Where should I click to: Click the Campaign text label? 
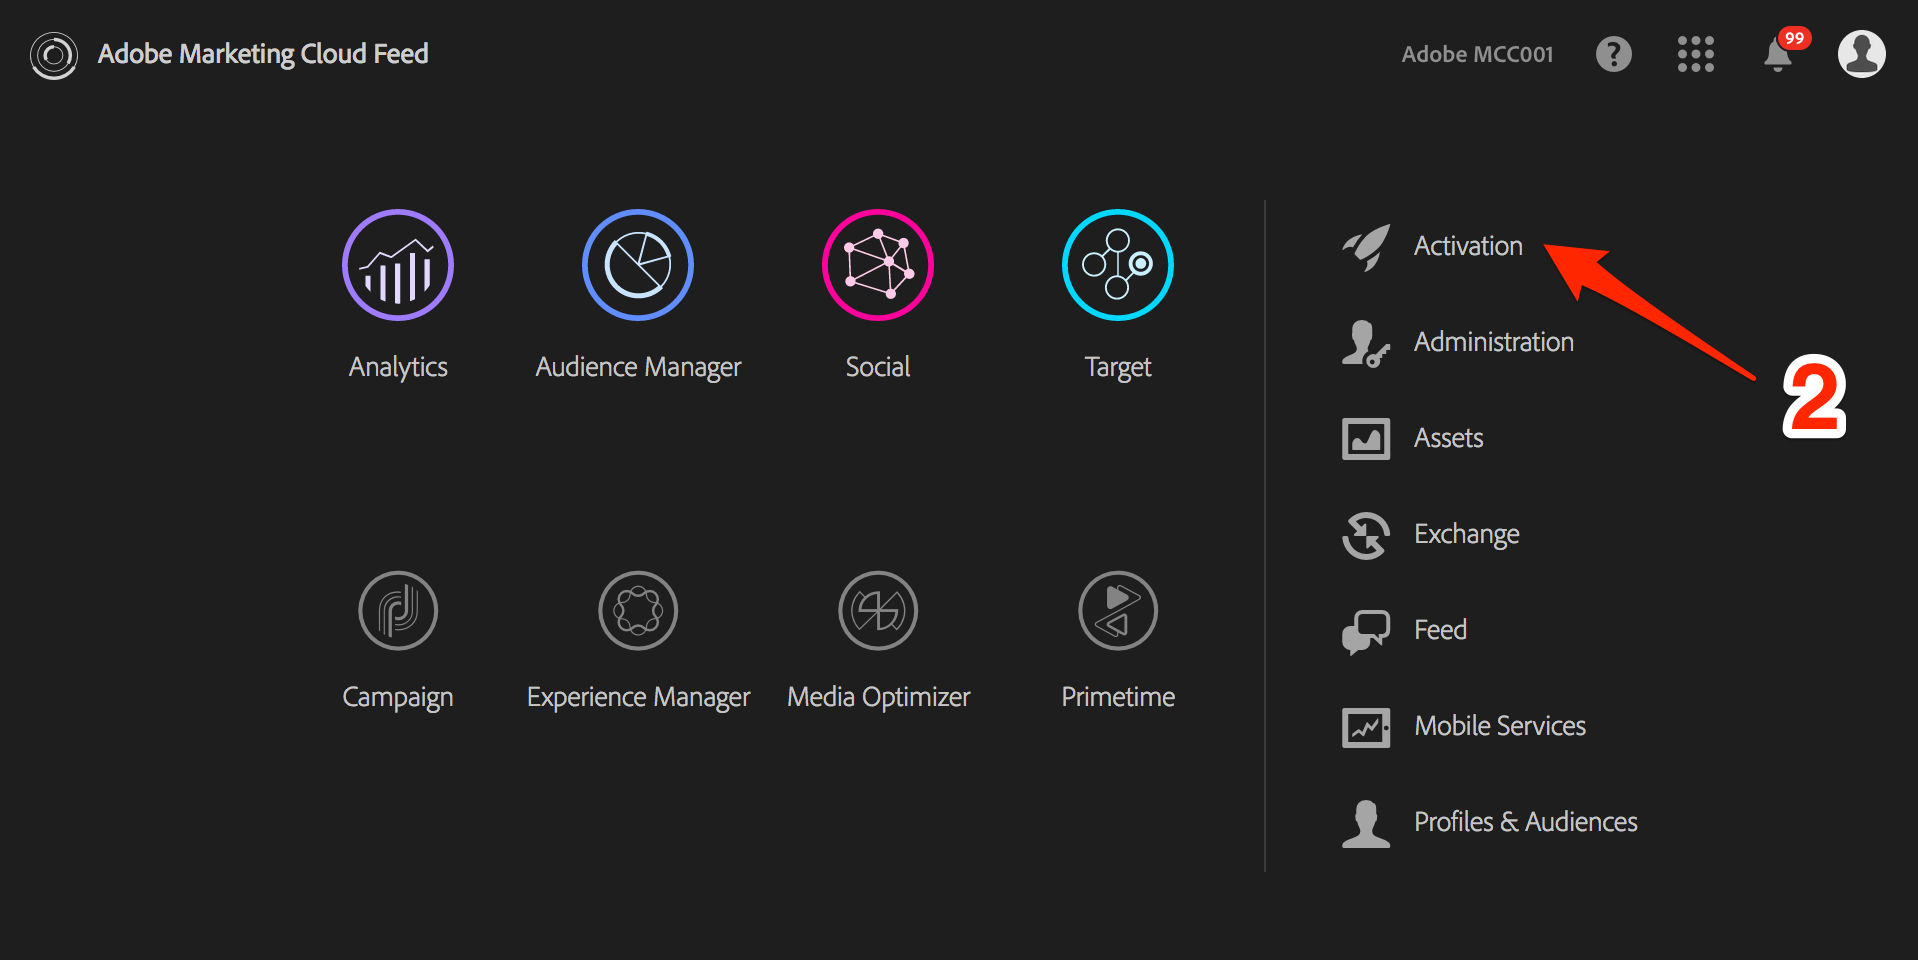click(x=398, y=698)
